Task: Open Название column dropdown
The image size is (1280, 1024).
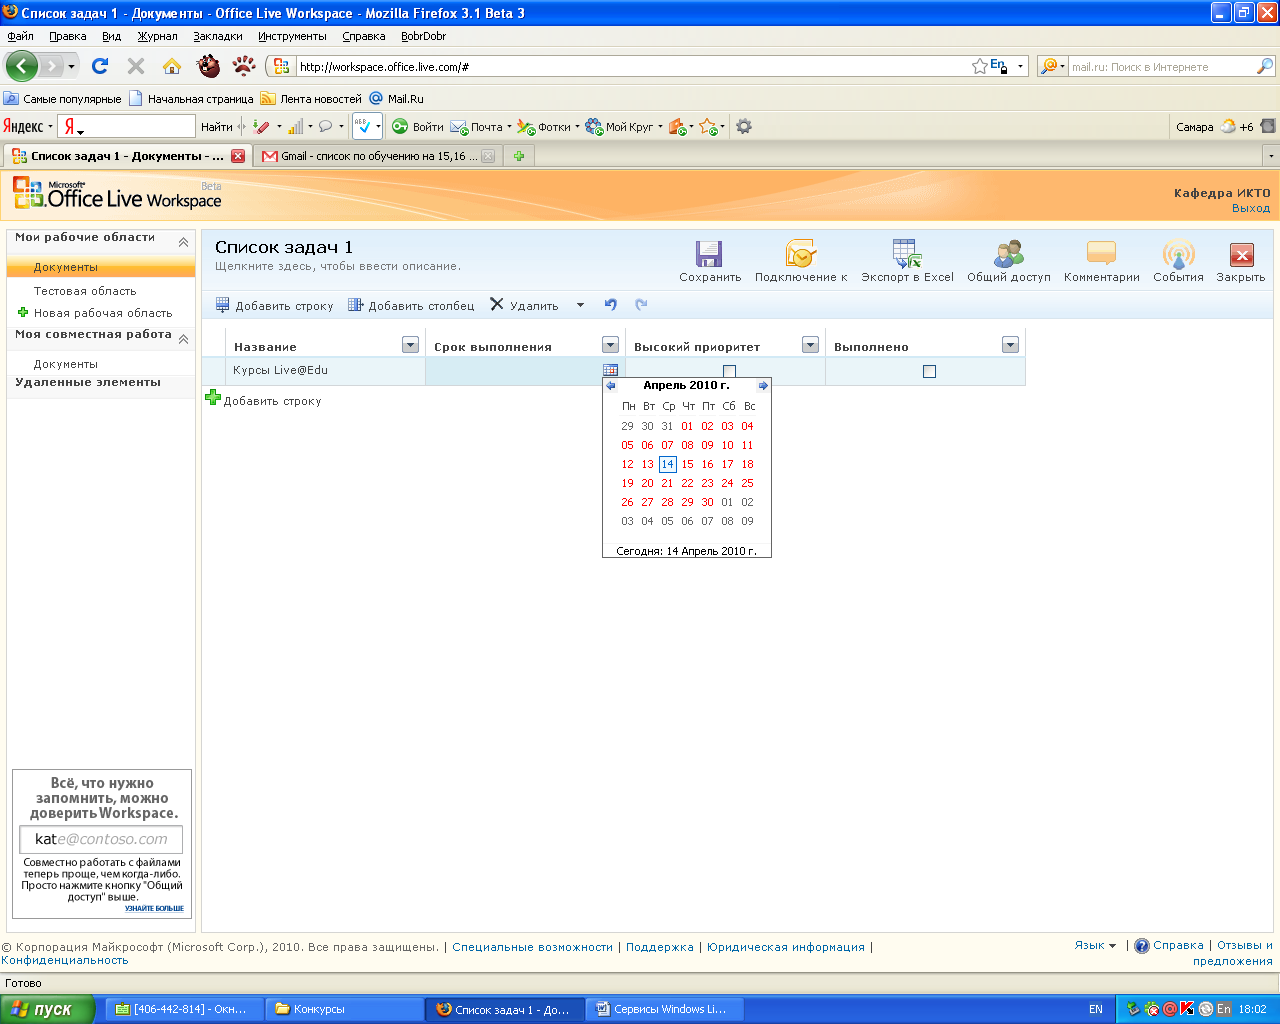Action: click(x=410, y=345)
